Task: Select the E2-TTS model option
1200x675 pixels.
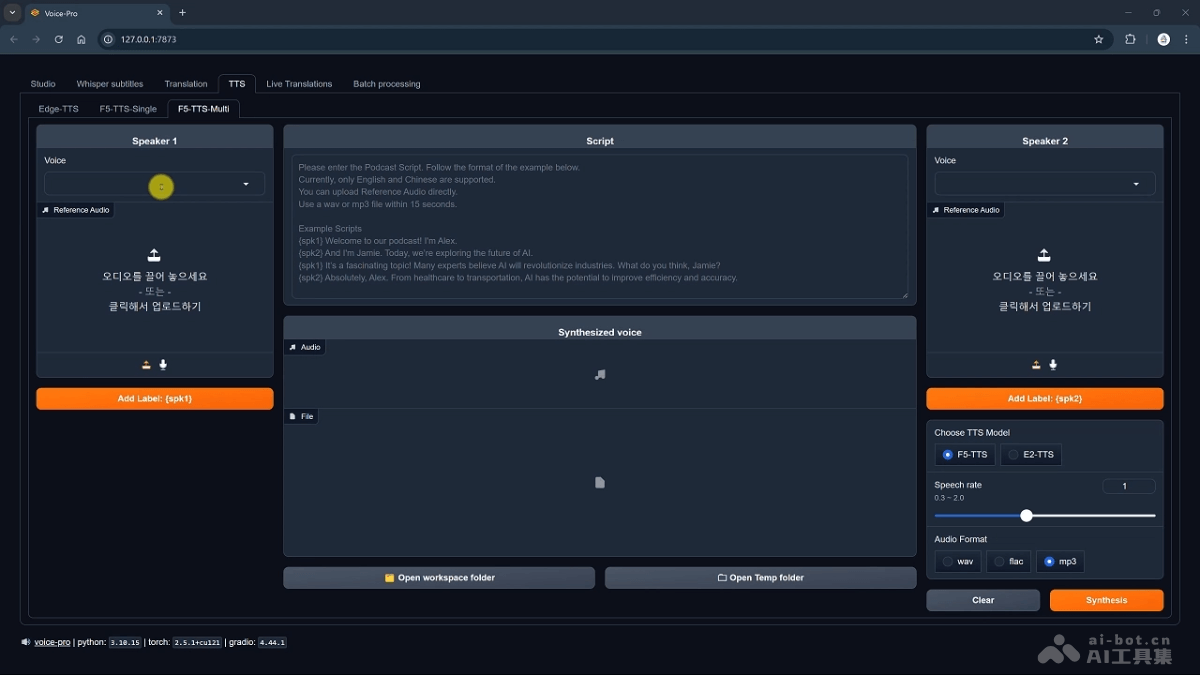Action: click(x=1030, y=455)
